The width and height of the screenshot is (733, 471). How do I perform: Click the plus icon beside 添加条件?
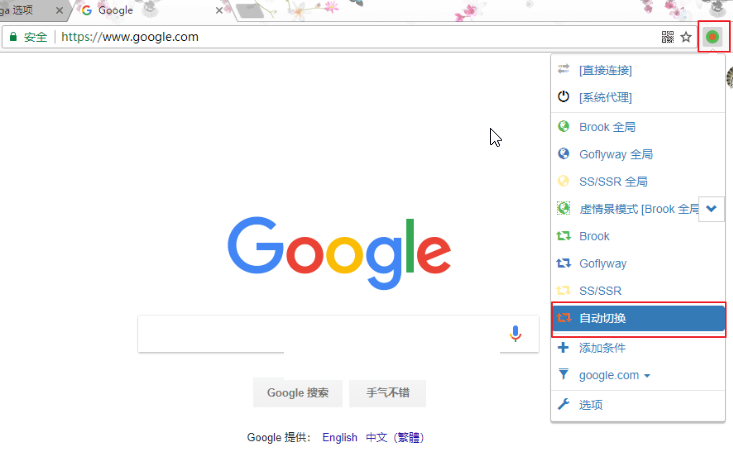[x=564, y=348]
